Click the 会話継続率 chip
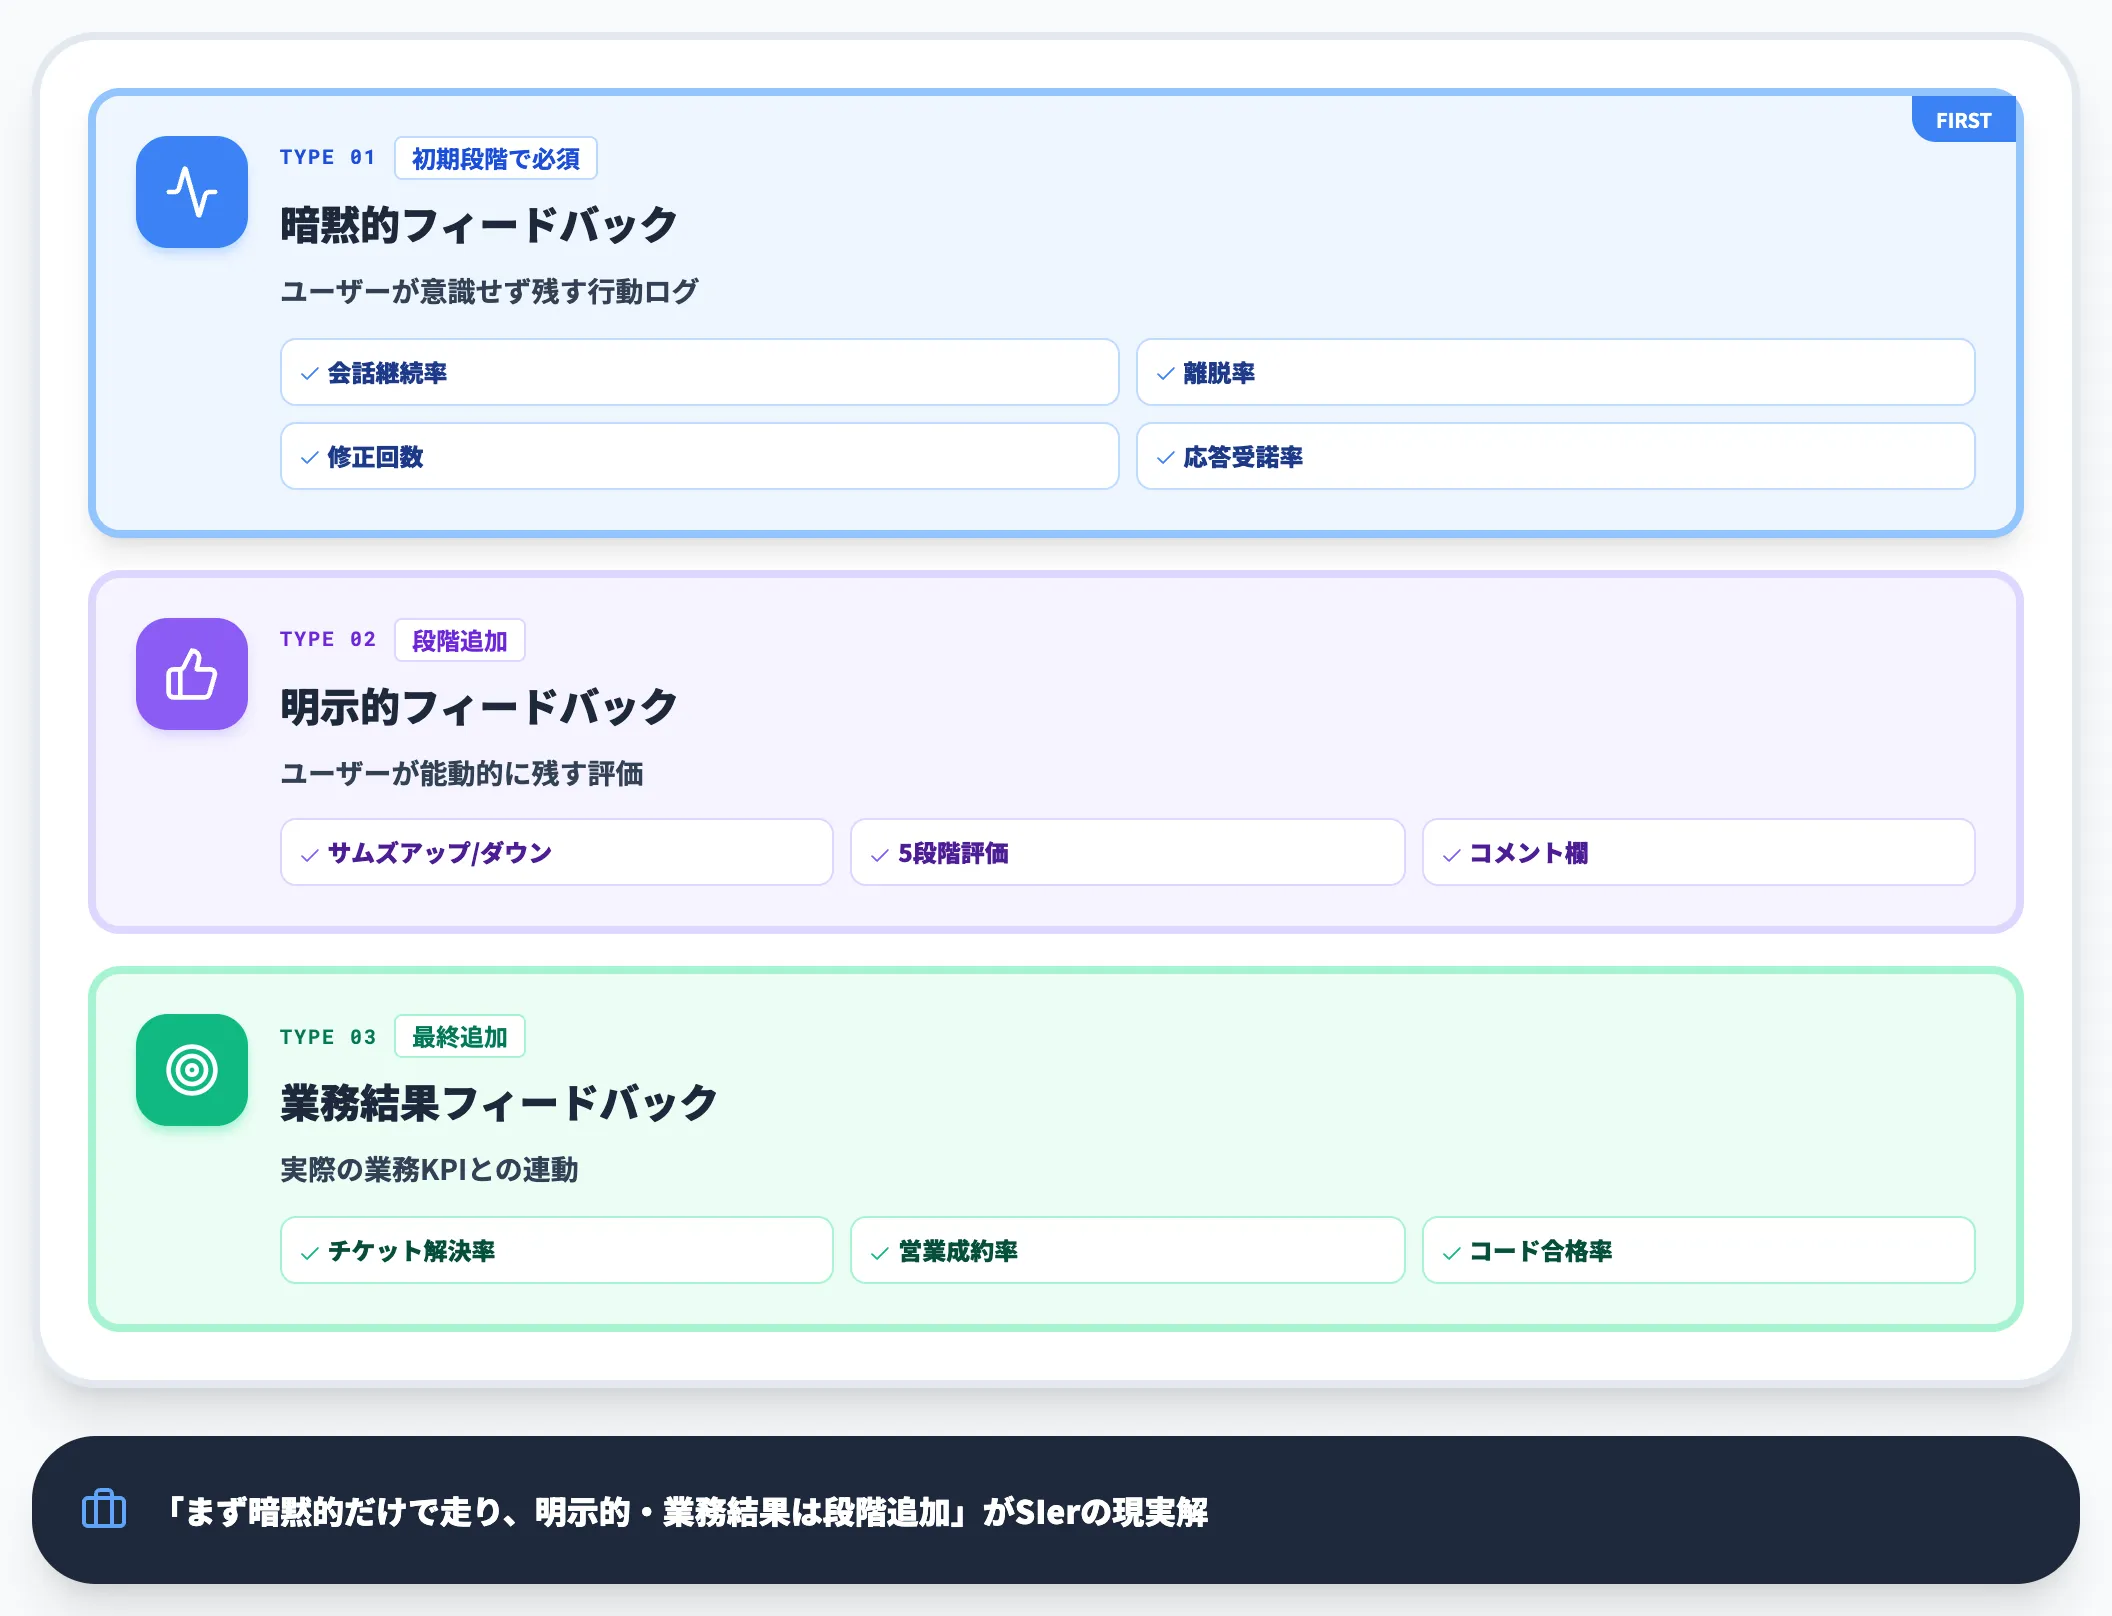Viewport: 2112px width, 1616px height. [700, 372]
